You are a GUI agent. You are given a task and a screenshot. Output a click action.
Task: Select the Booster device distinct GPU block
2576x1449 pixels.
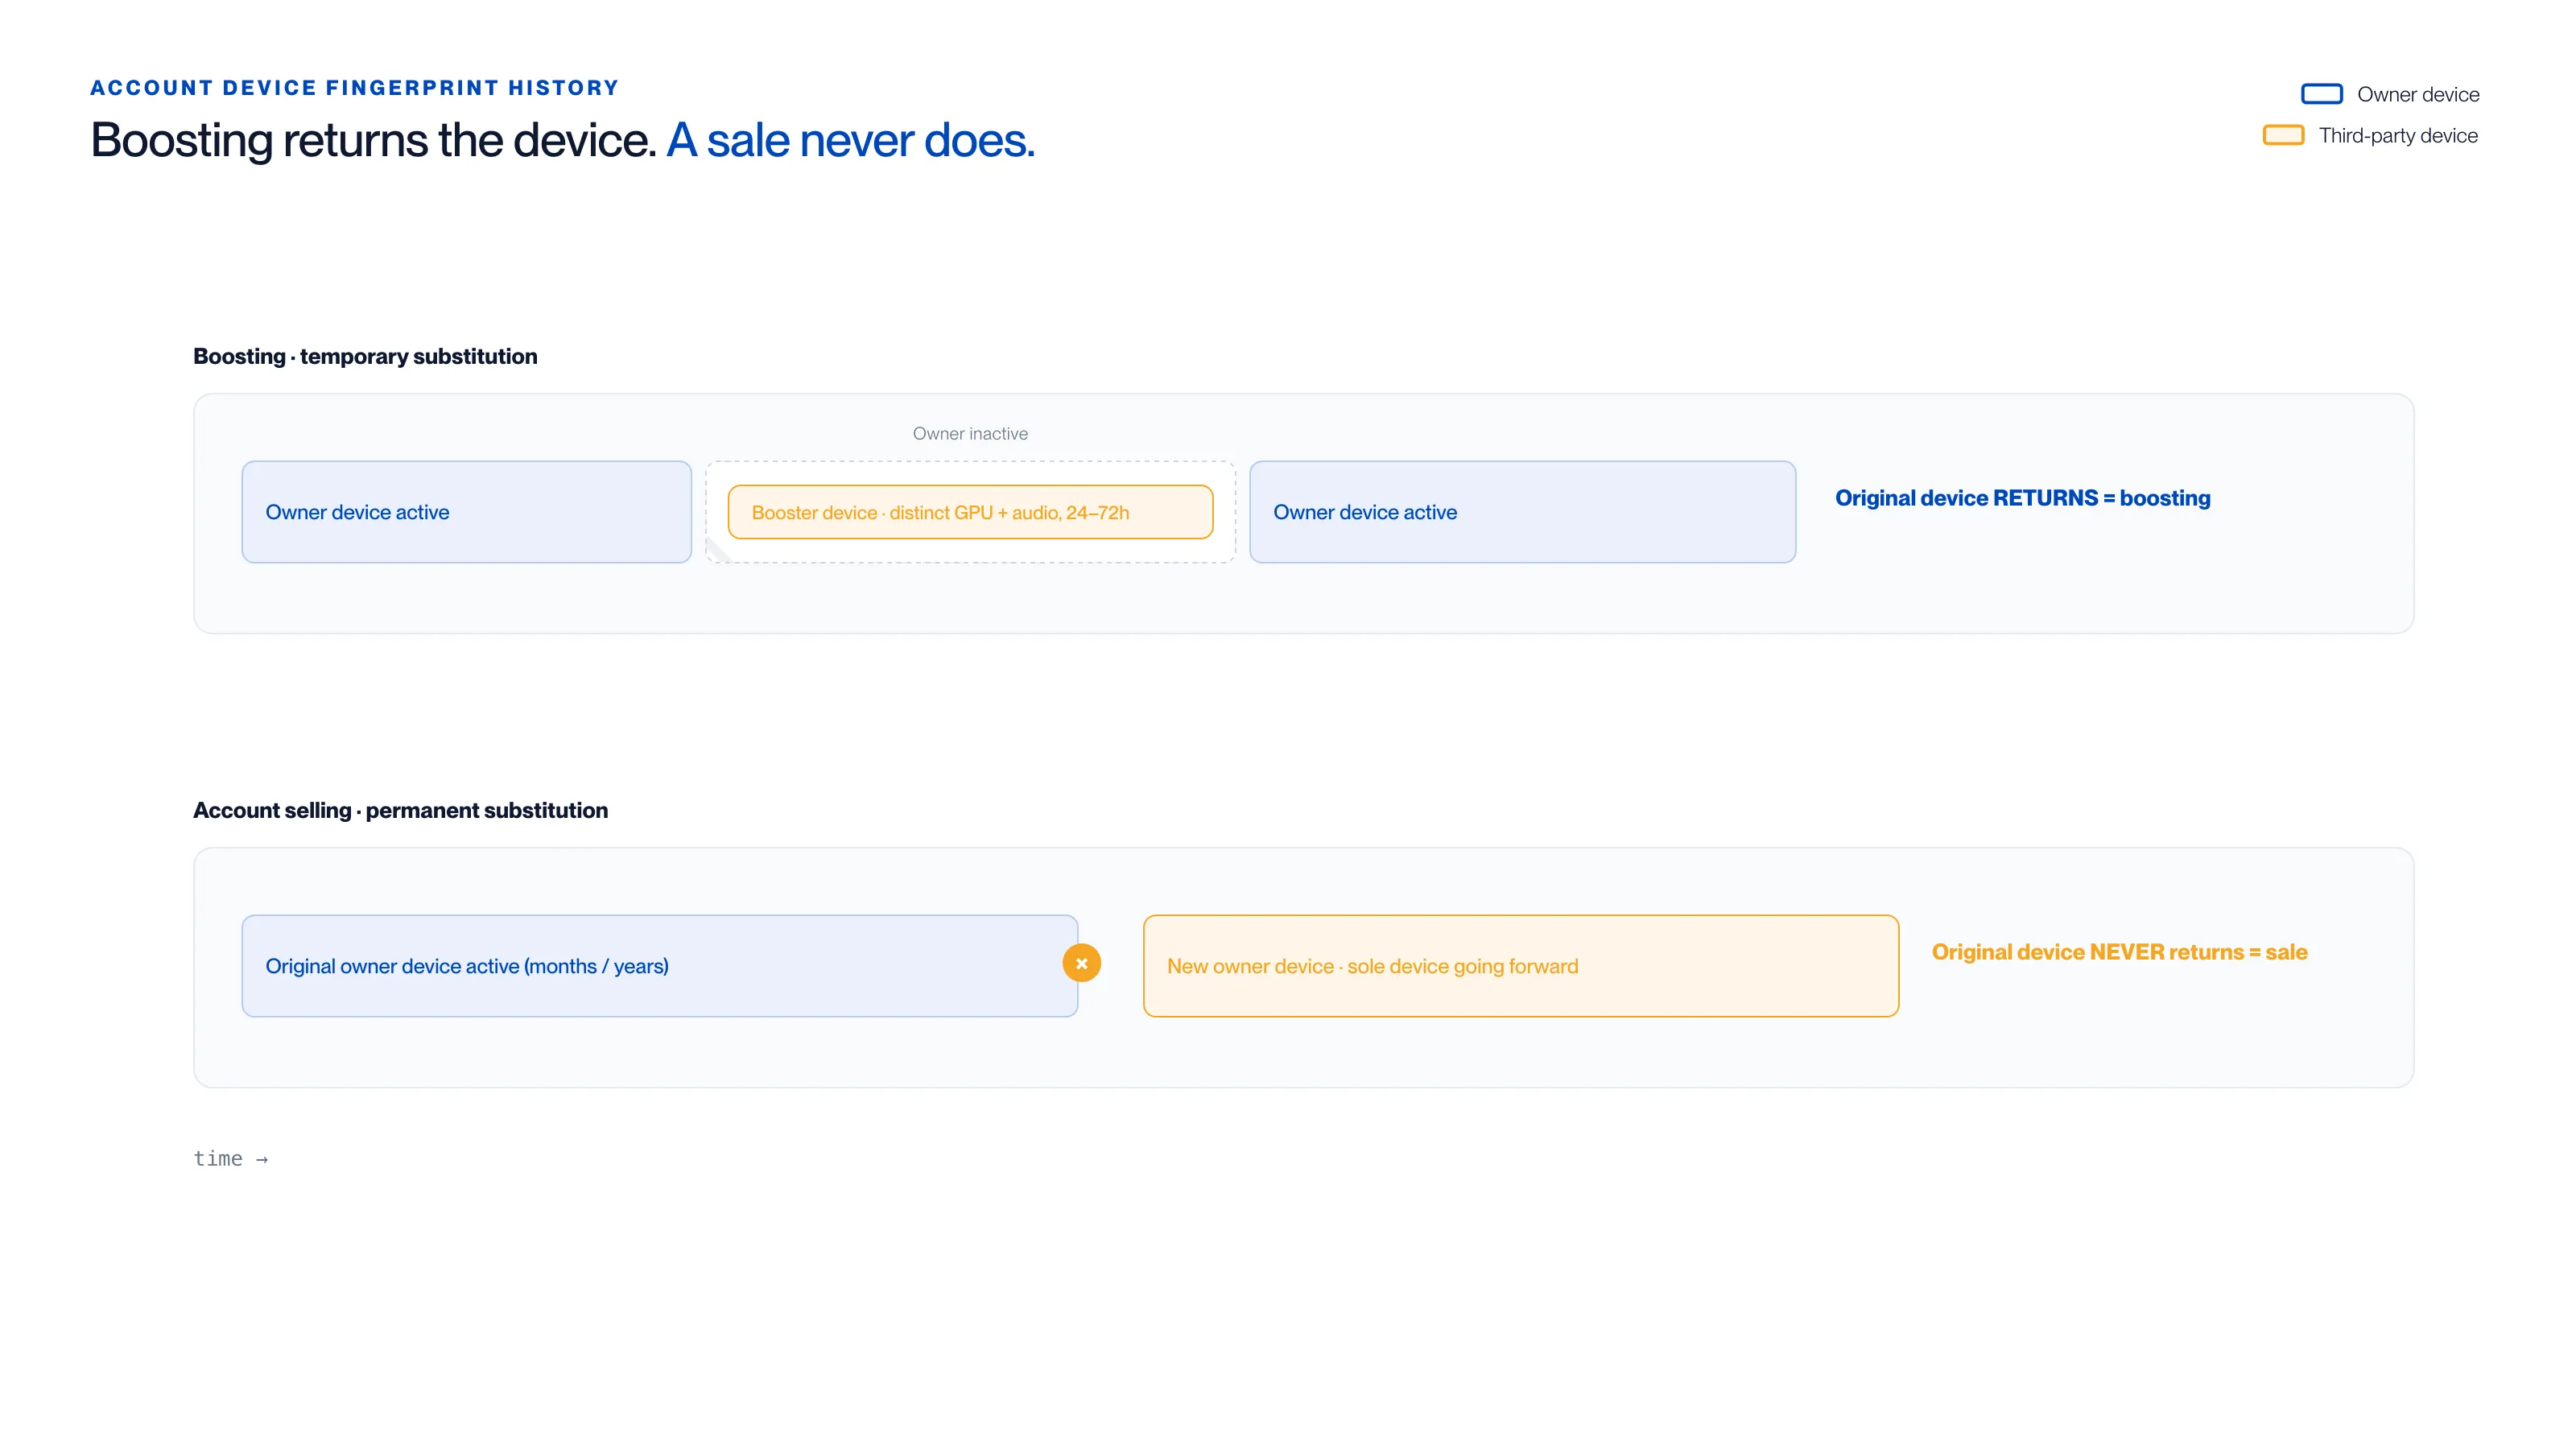[970, 512]
